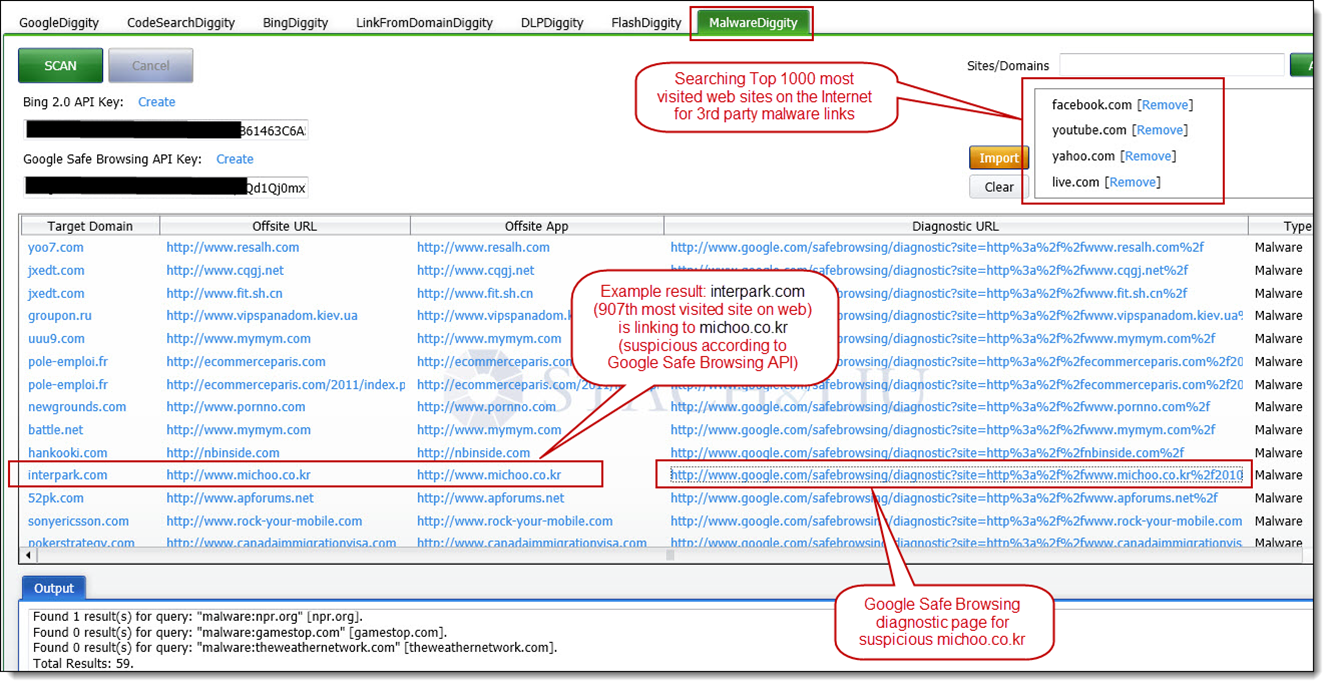Open the 52pk.com target domain link
The image size is (1329, 687).
point(56,498)
